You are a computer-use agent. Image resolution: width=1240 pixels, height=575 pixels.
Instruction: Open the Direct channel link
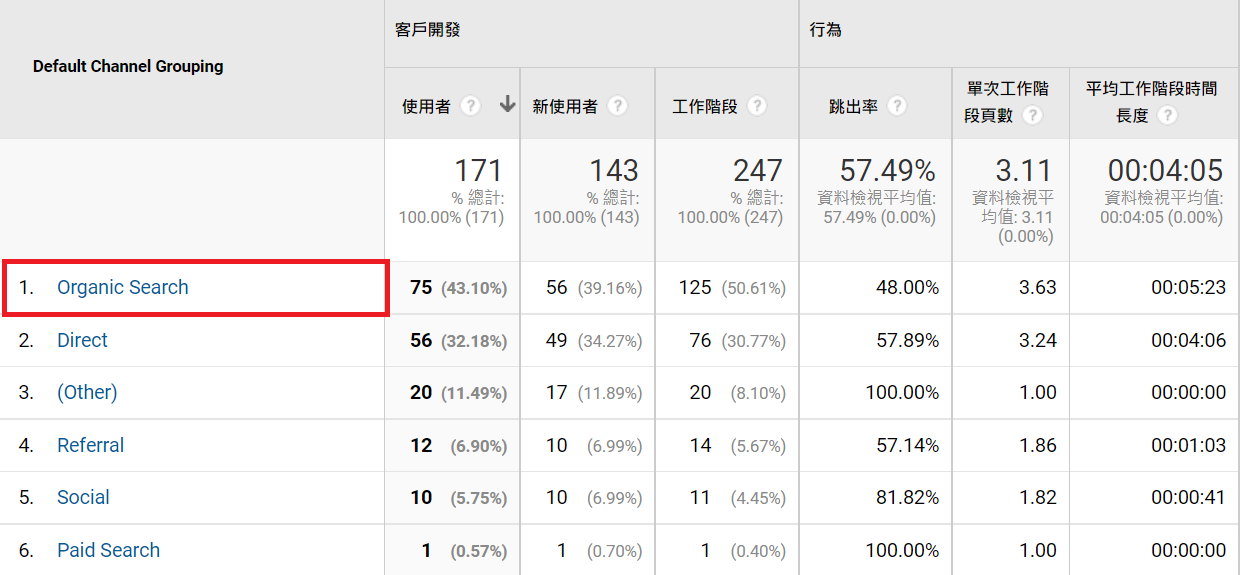click(82, 340)
